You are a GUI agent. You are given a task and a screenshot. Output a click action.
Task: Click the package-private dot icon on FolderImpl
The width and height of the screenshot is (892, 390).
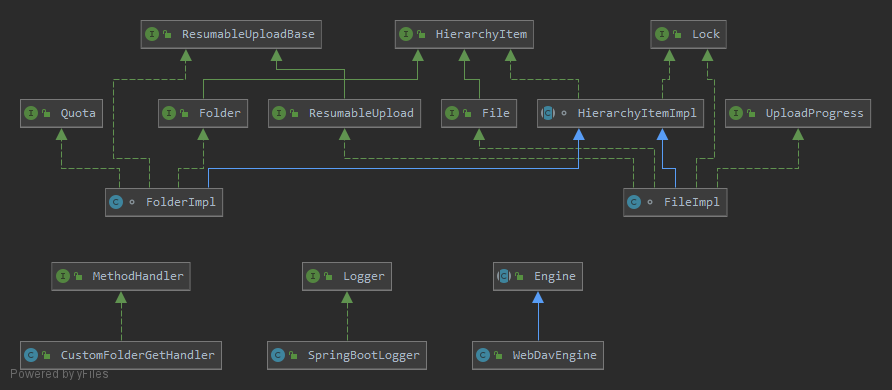[x=132, y=202]
